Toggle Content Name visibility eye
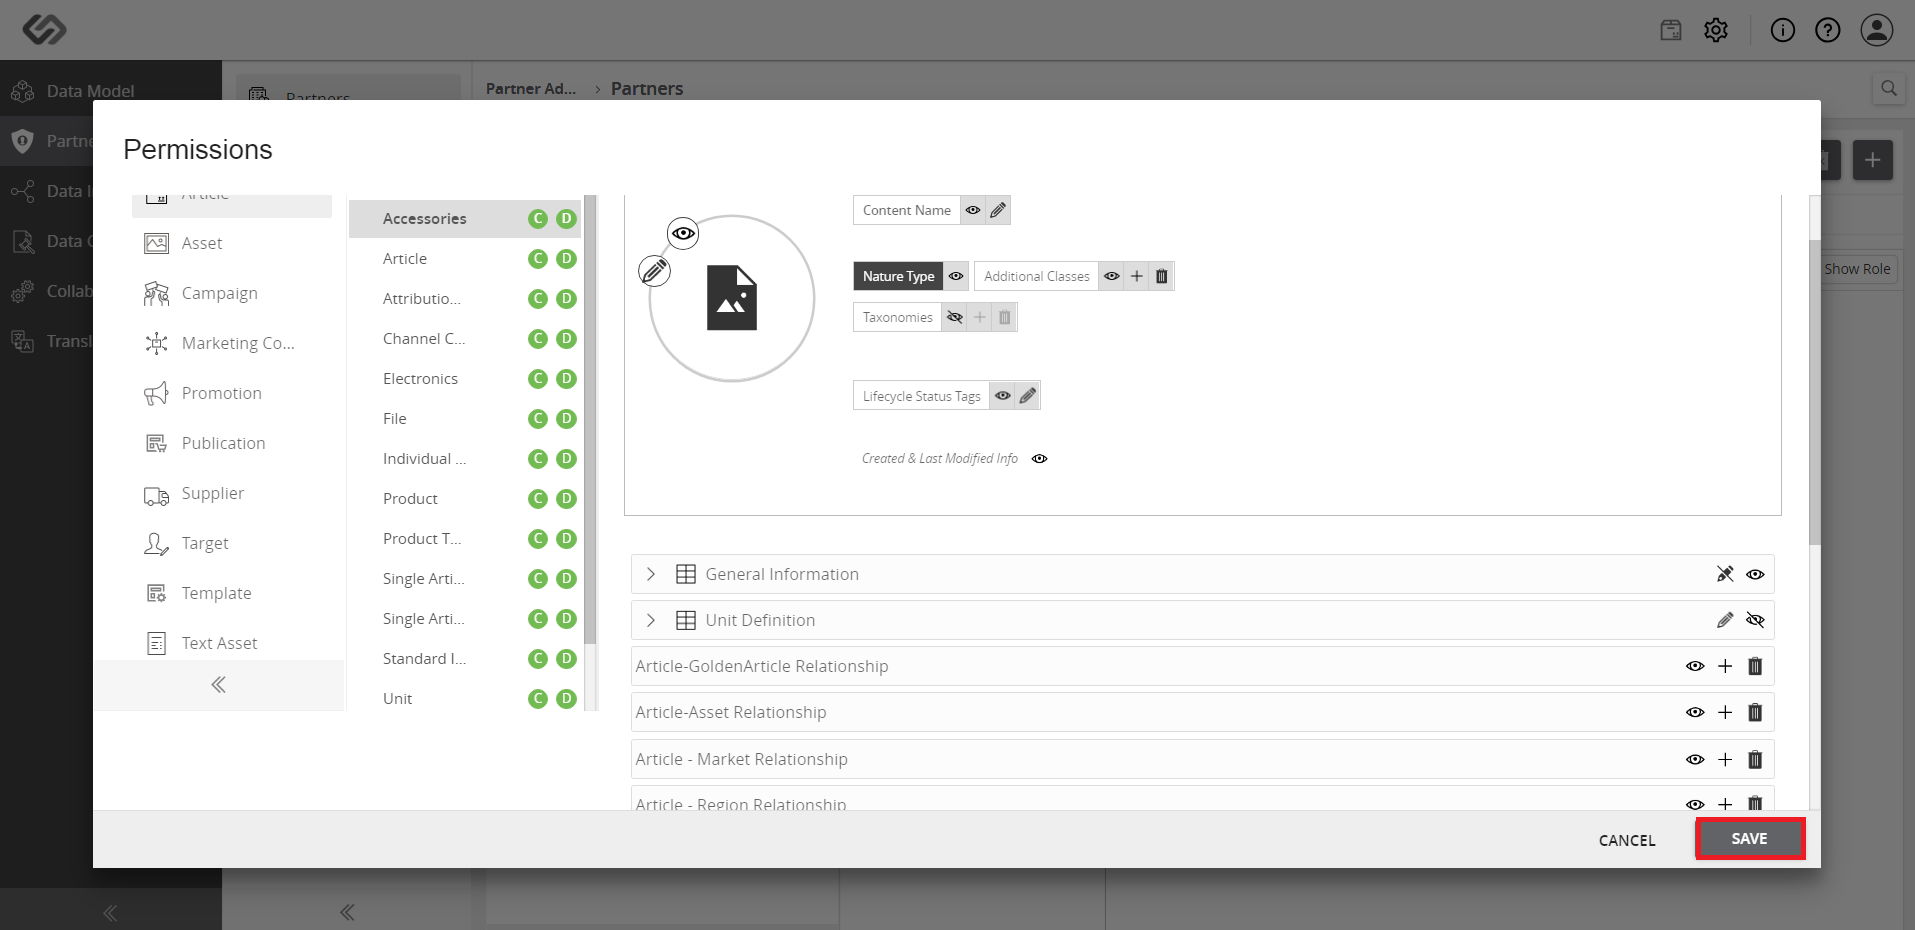This screenshot has height=930, width=1915. point(973,210)
